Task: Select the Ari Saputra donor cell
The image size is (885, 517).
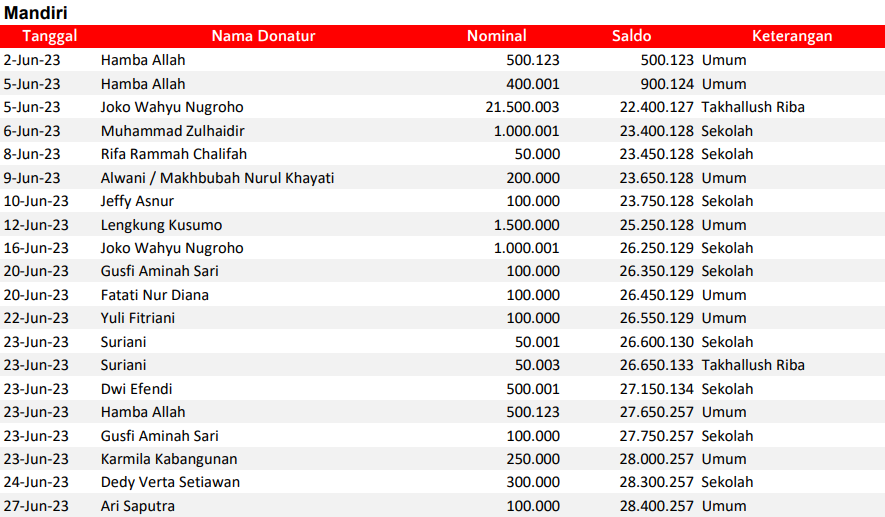Action: click(137, 506)
